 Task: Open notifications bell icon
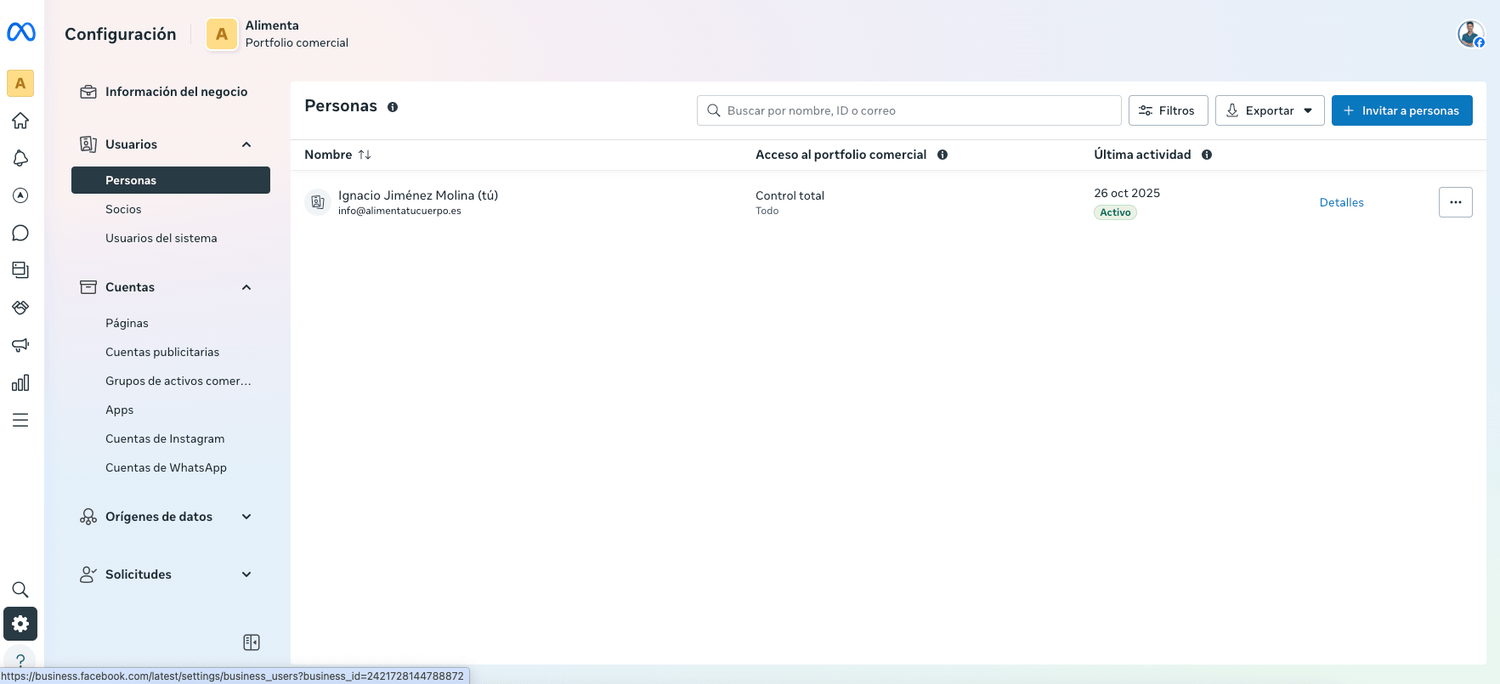coord(20,158)
